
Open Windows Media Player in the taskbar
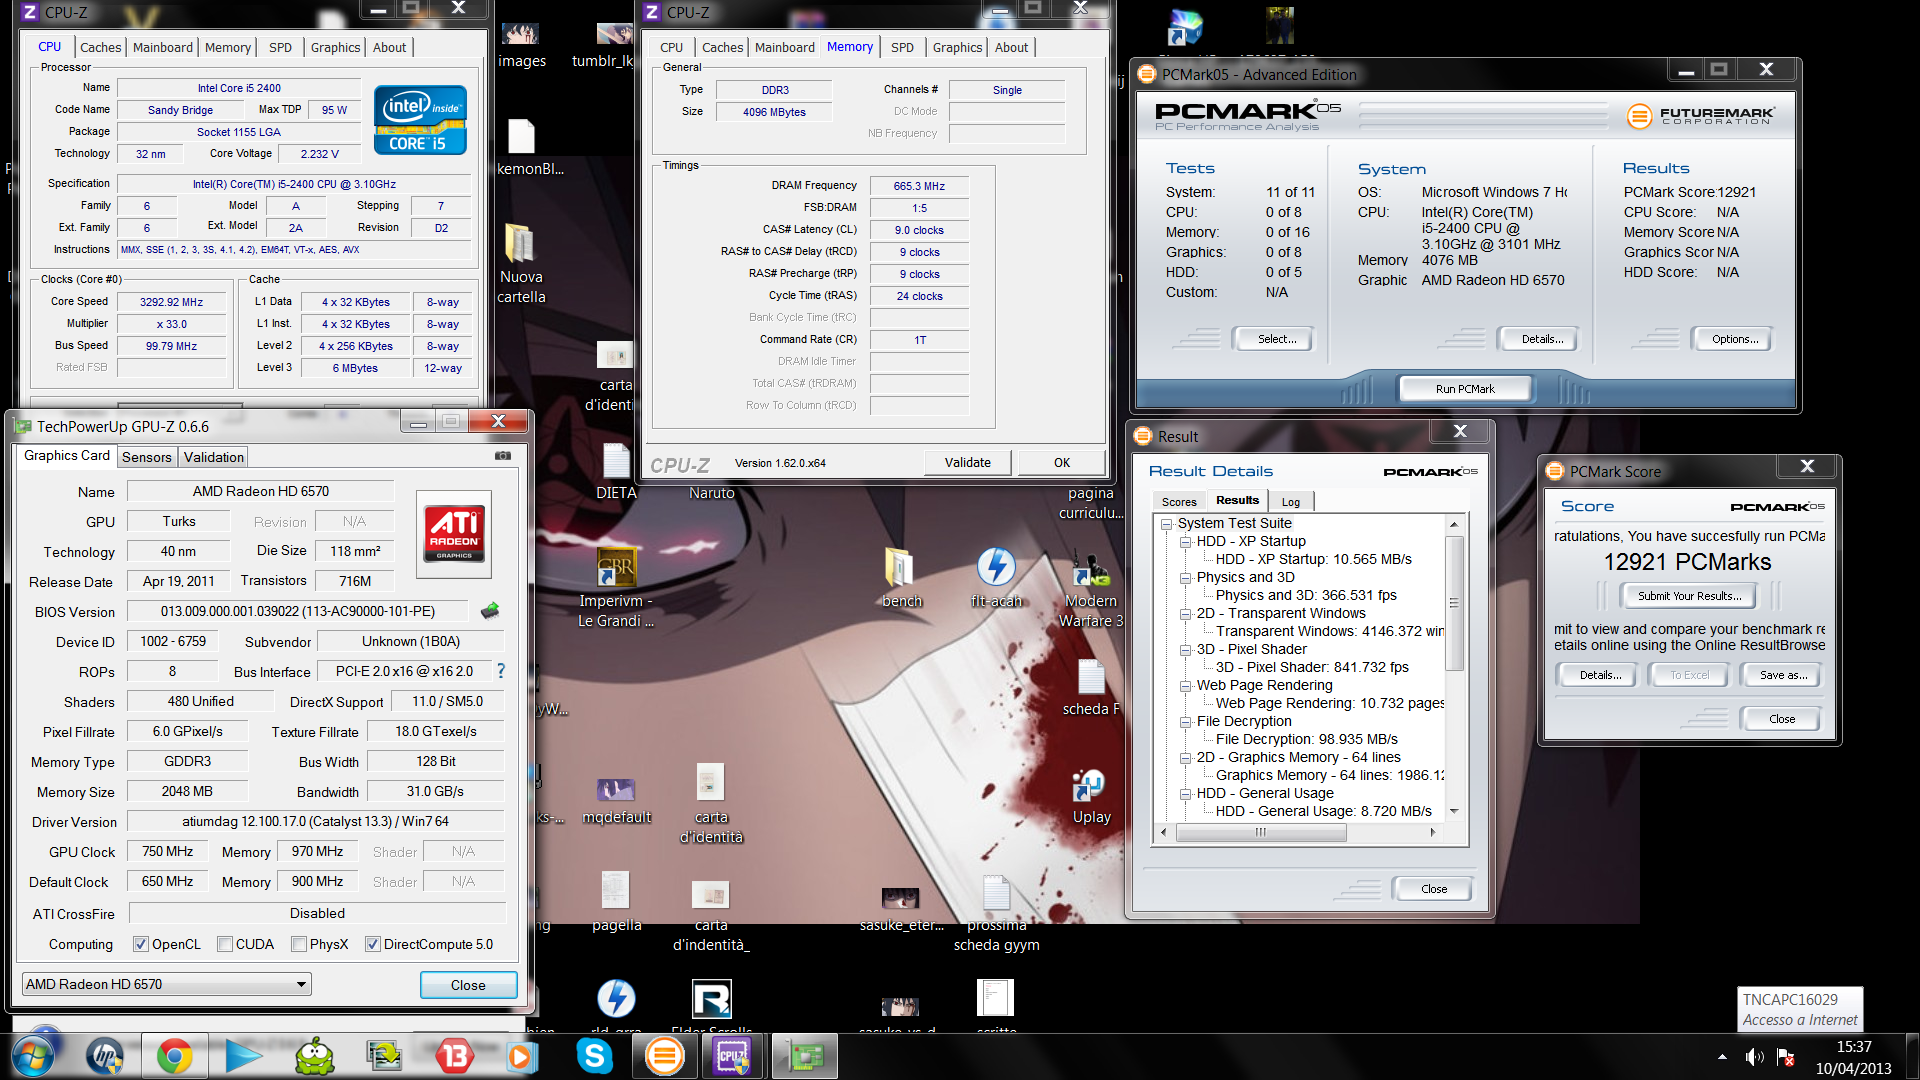[x=520, y=1056]
